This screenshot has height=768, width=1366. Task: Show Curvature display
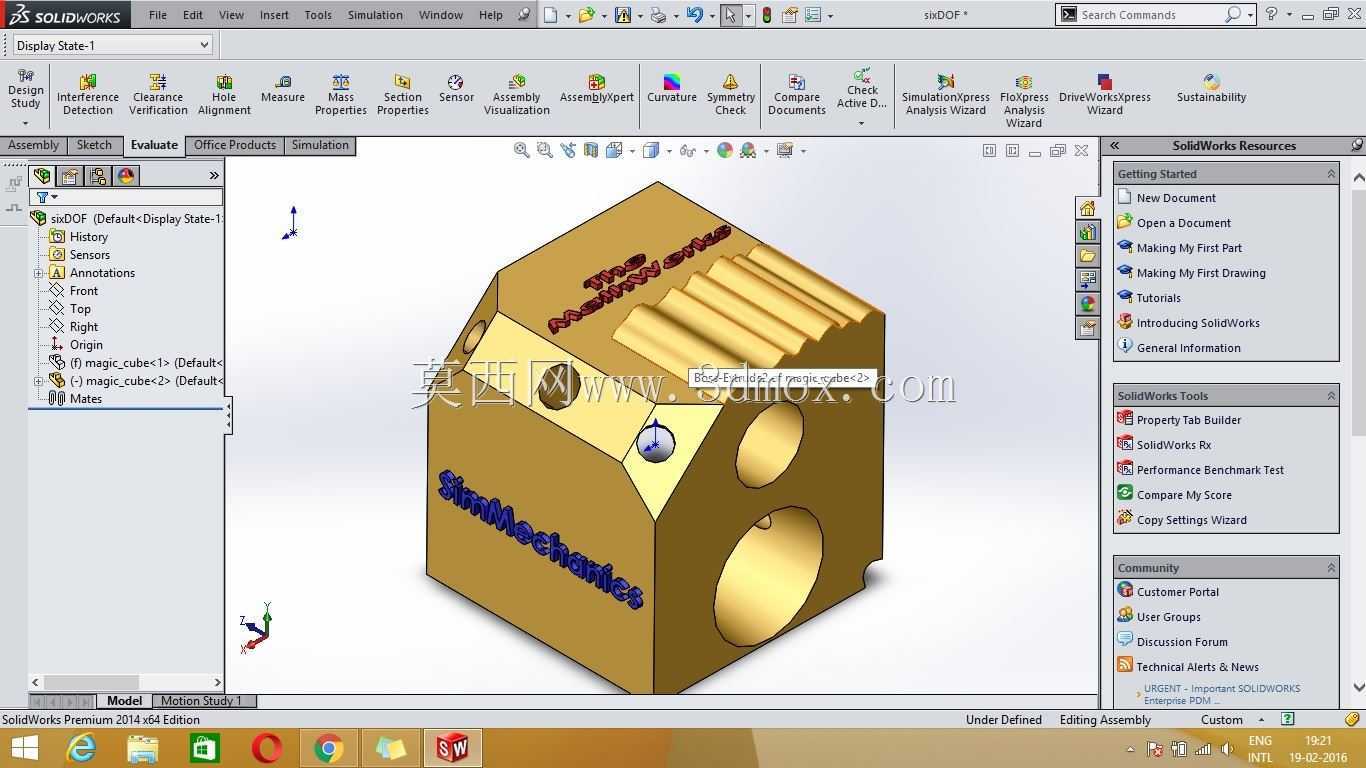[x=672, y=88]
